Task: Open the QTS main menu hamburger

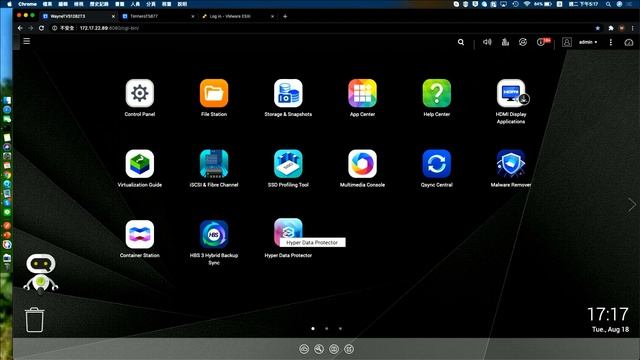Action: point(27,41)
